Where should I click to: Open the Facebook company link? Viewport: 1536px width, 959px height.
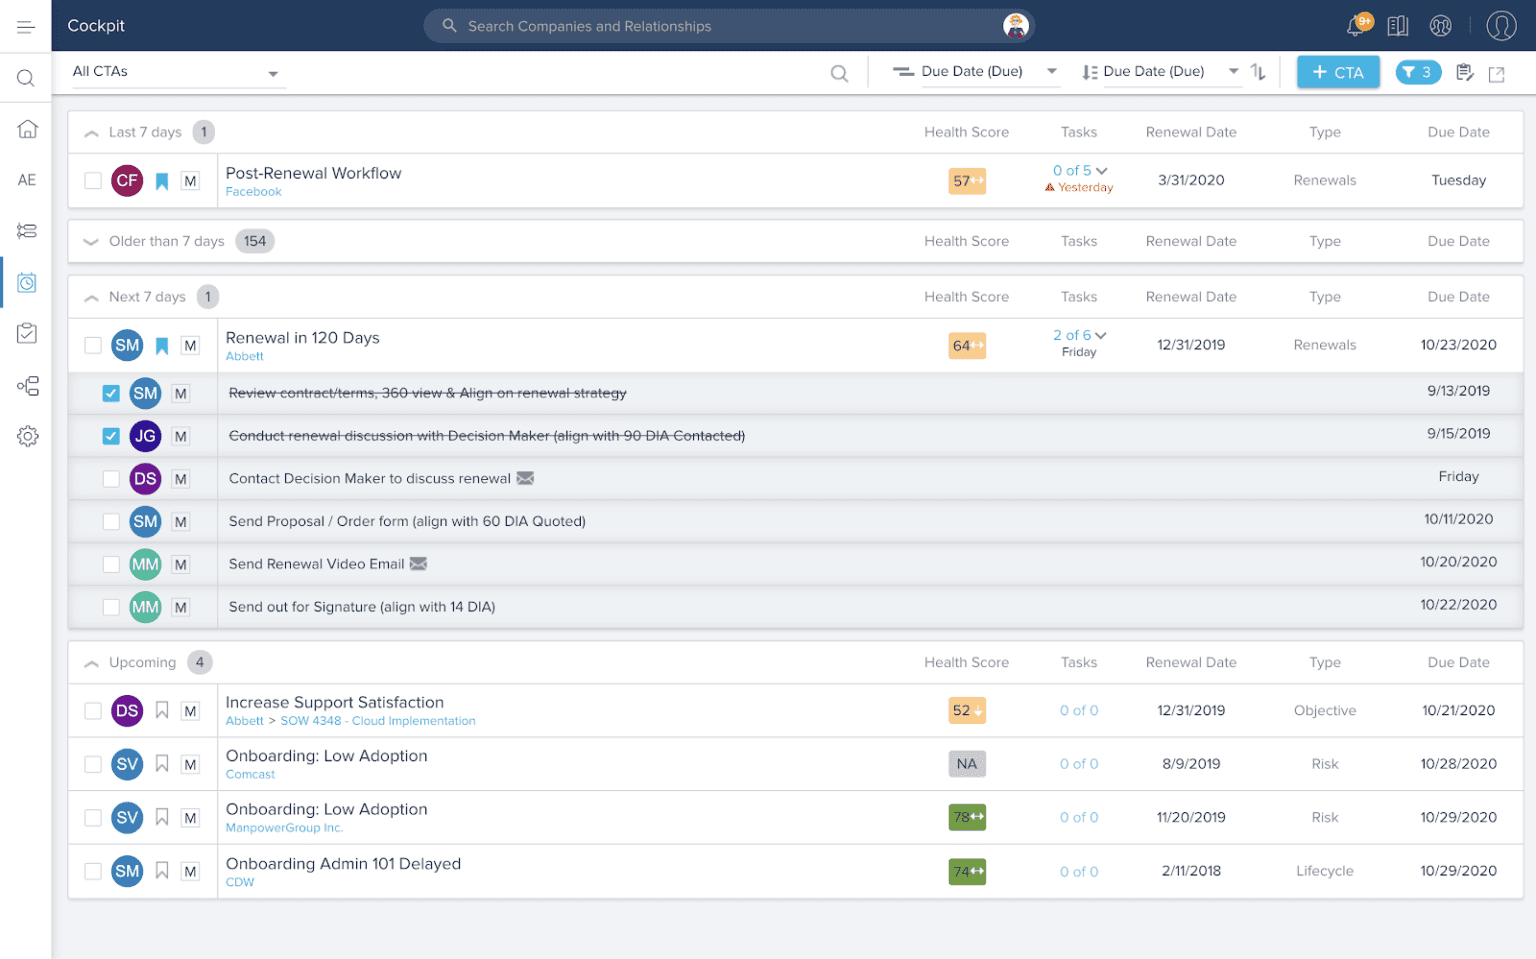click(253, 192)
